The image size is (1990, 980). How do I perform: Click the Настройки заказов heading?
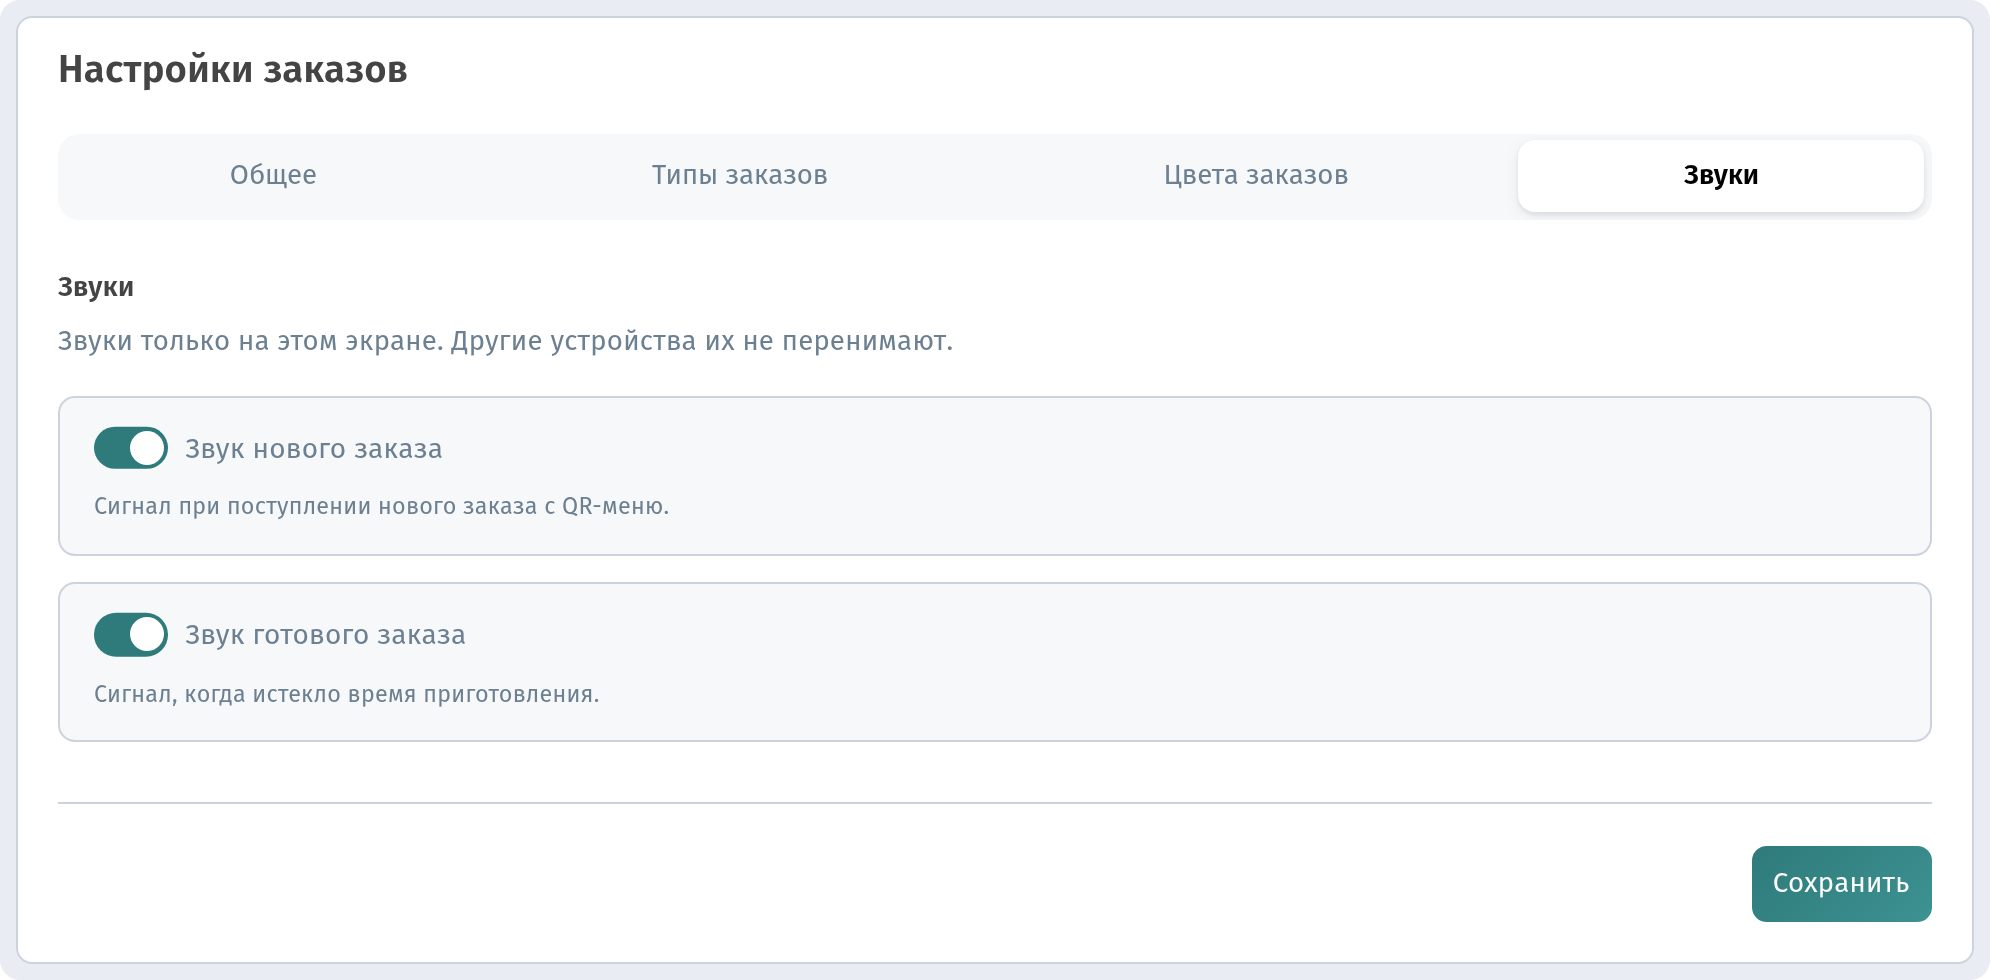tap(233, 69)
